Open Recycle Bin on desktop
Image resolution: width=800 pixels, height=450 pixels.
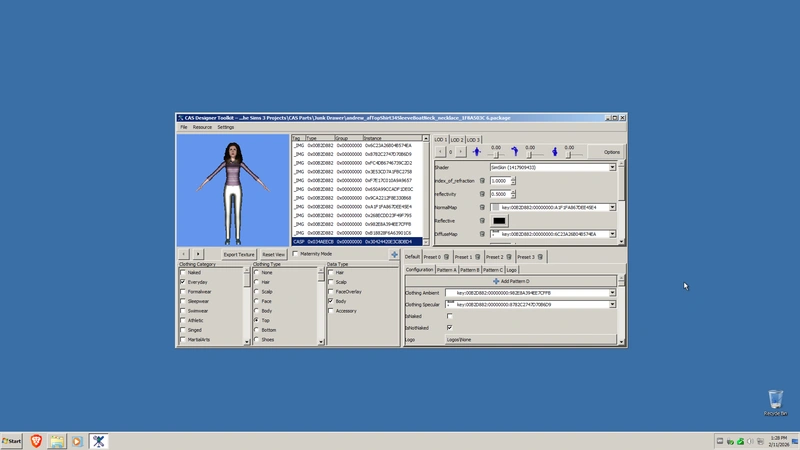(775, 402)
